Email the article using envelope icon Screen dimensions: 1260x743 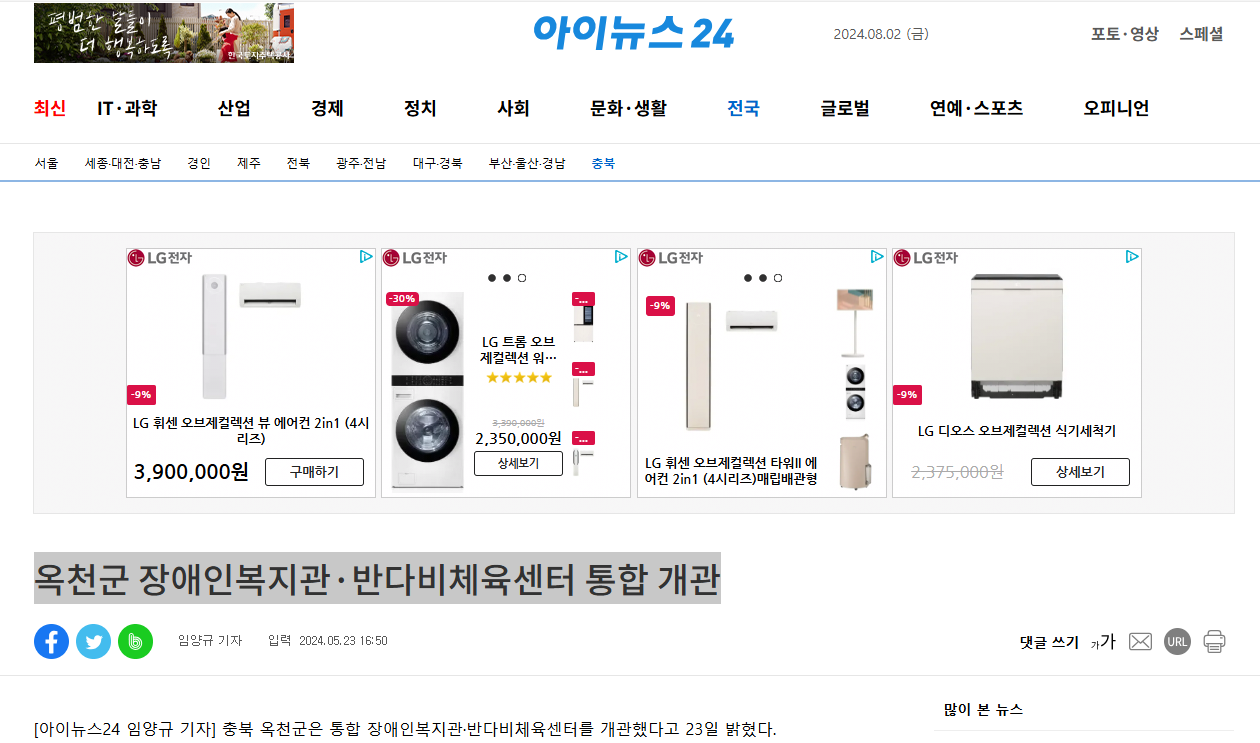1140,642
